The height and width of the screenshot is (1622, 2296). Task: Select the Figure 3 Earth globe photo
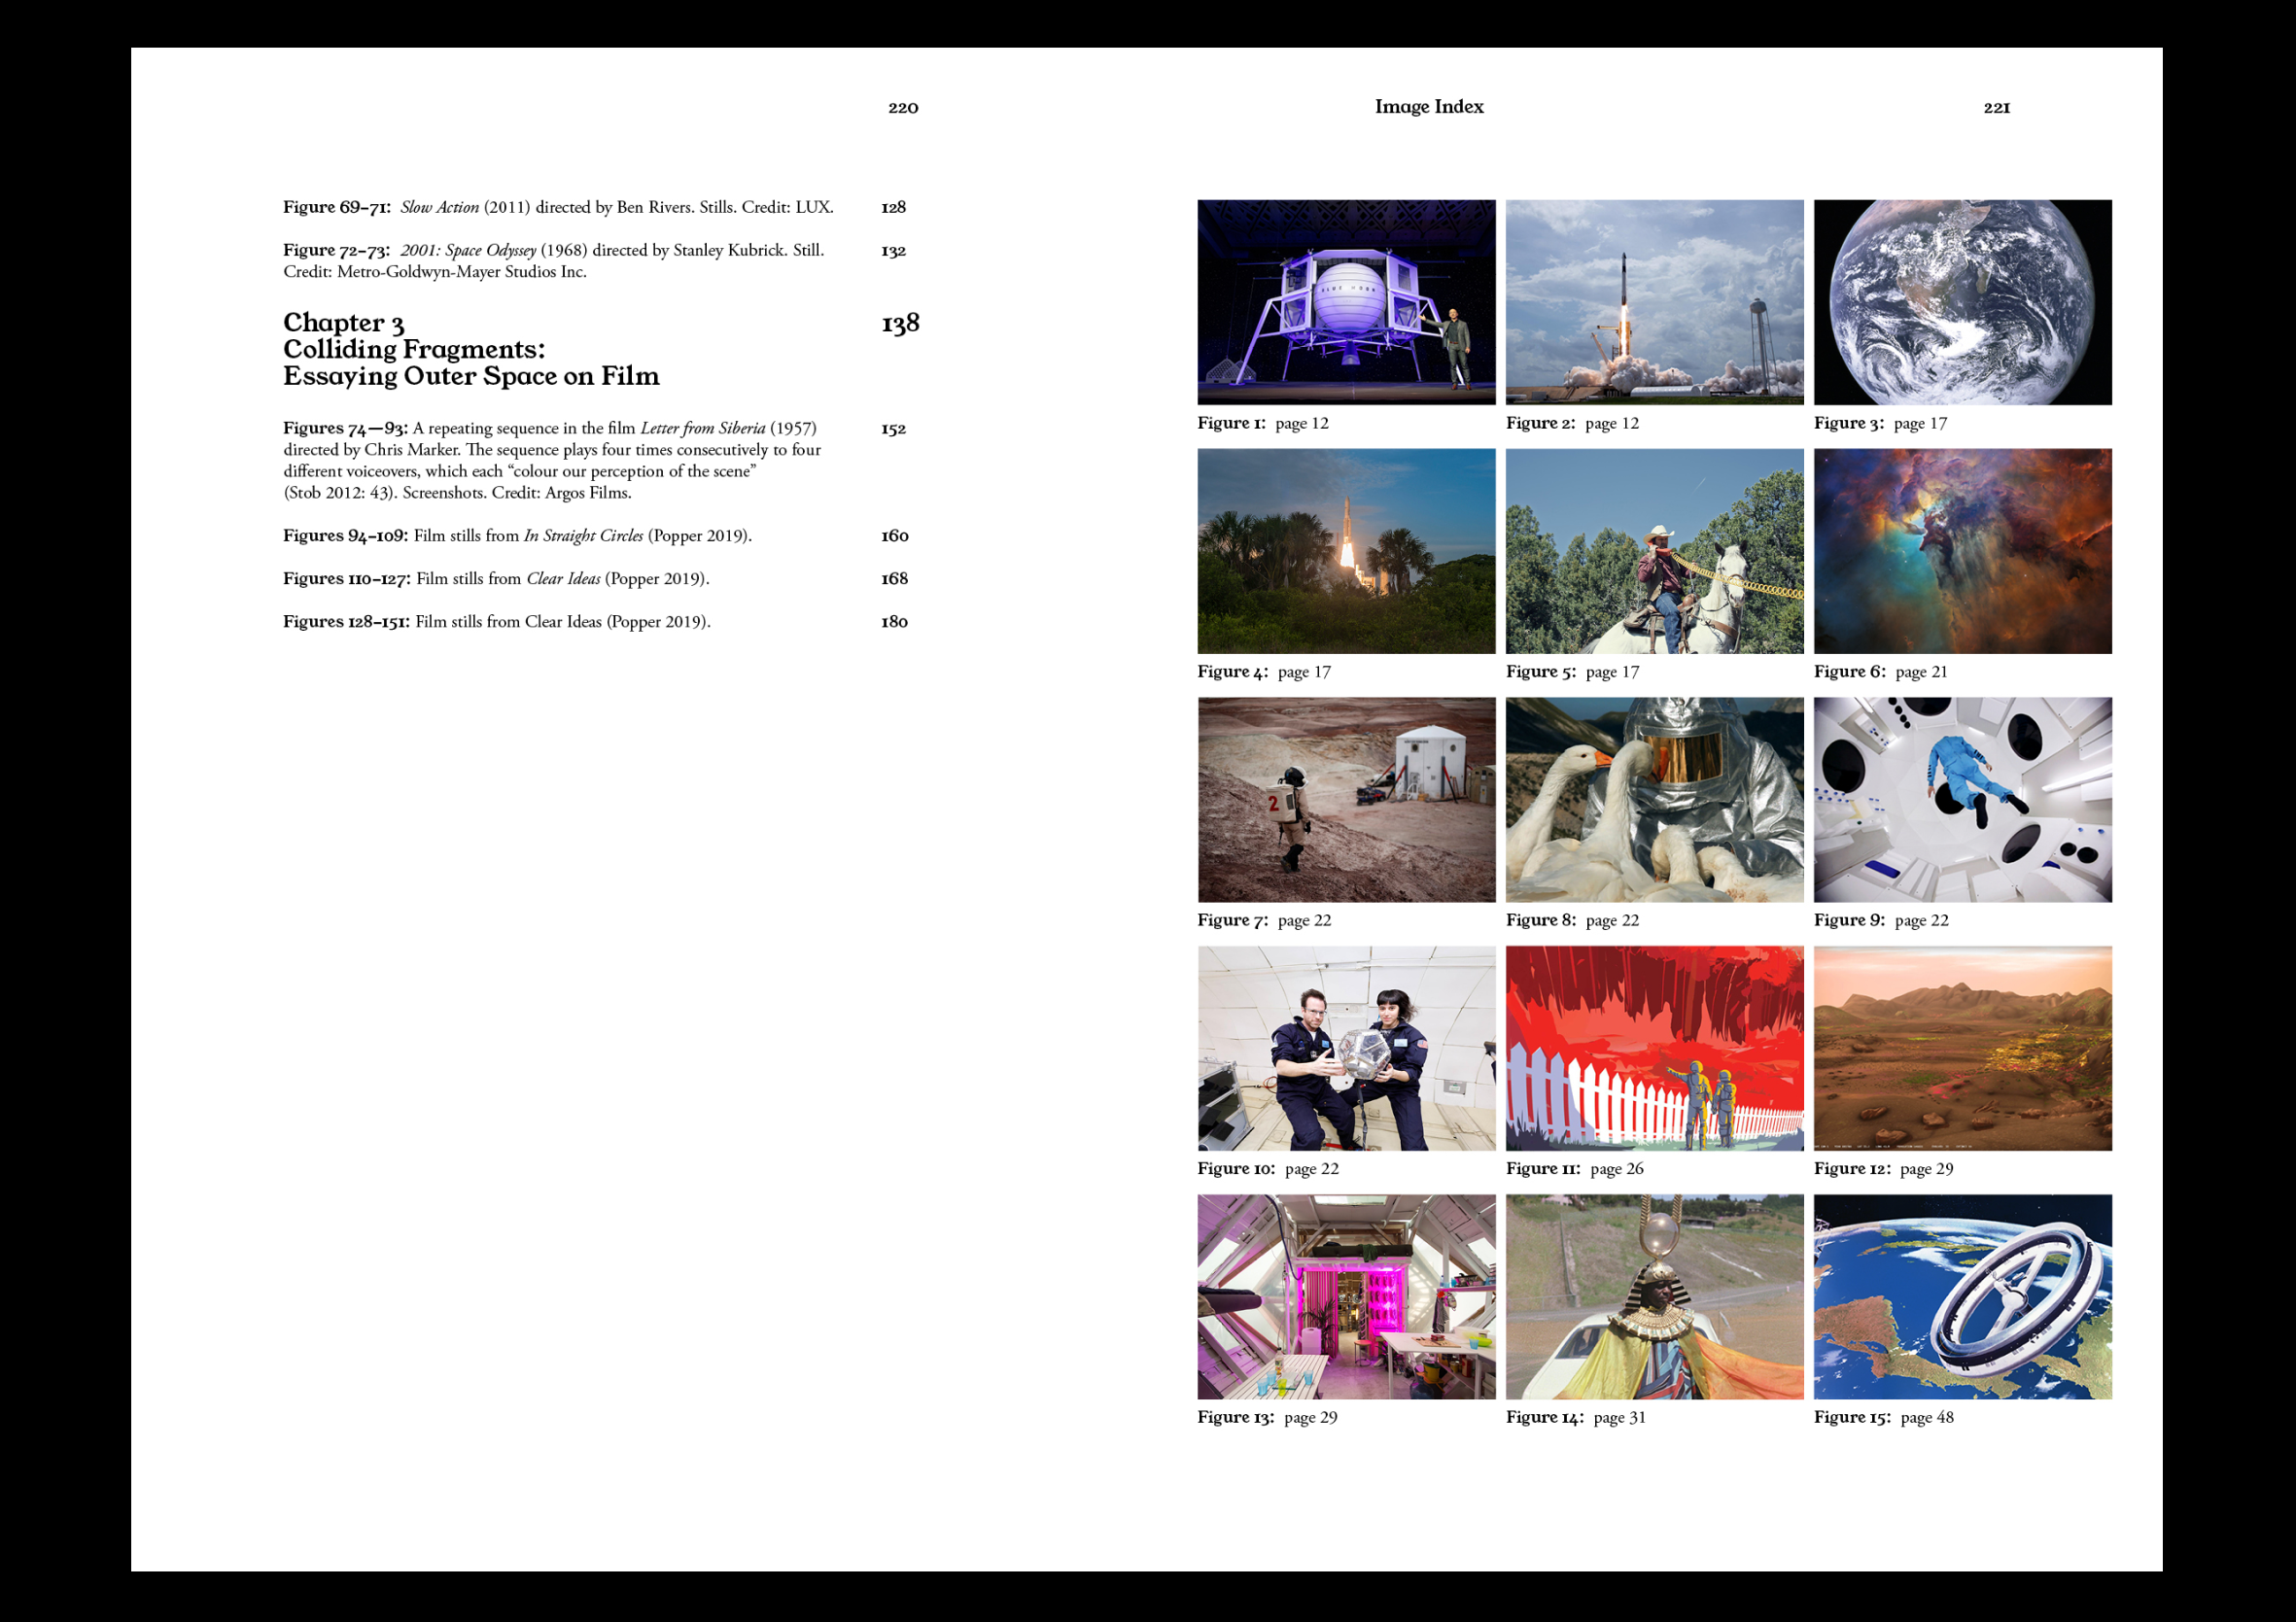[x=1962, y=302]
